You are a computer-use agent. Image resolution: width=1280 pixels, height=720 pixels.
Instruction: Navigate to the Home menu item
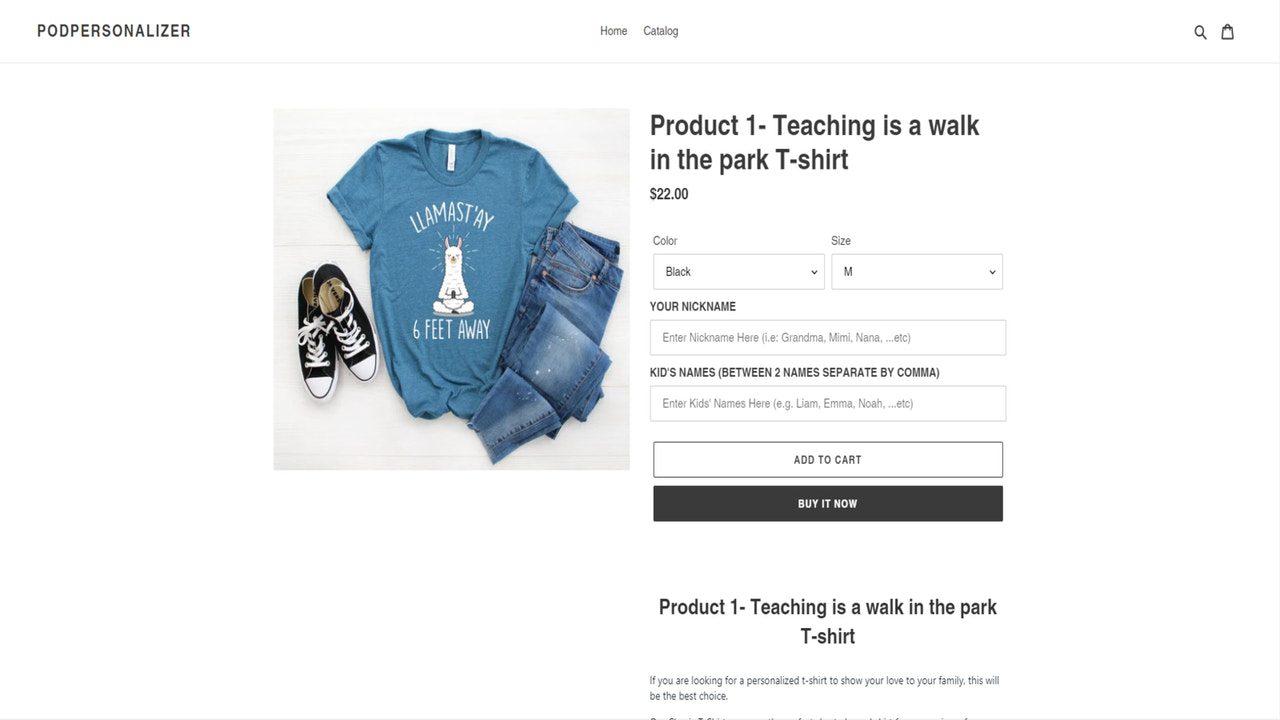613,31
